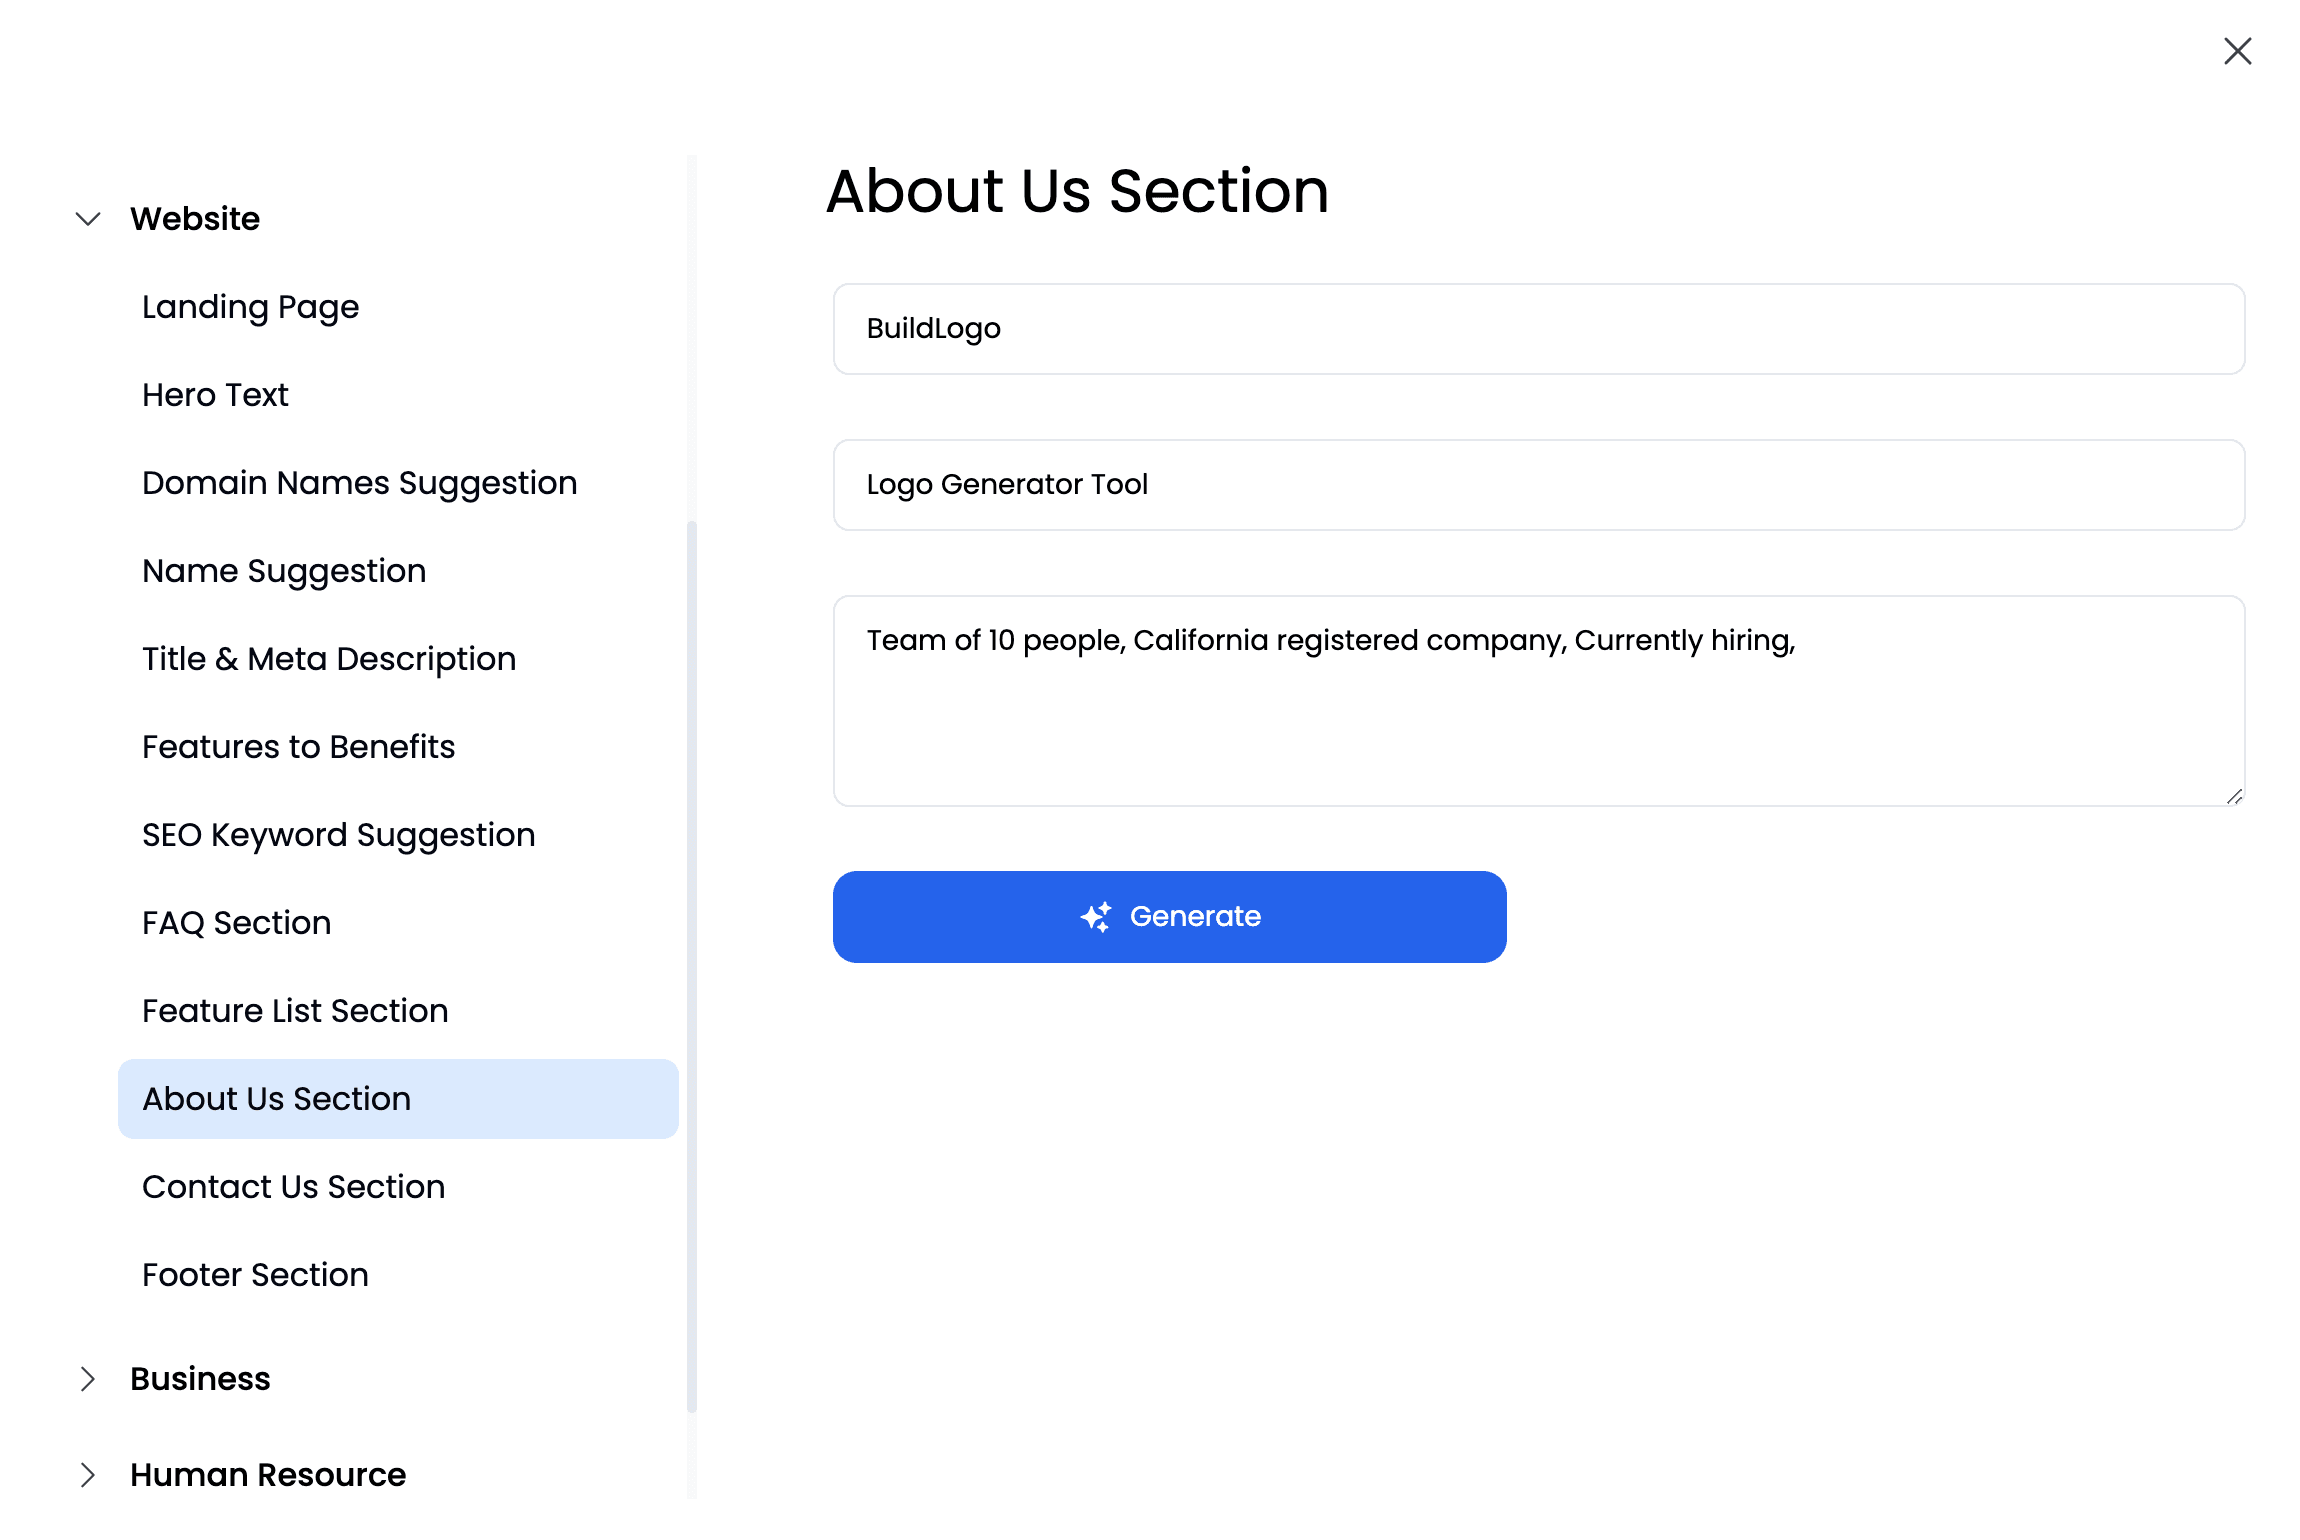This screenshot has height=1540, width=2300.
Task: Open the Contact Us Section generator
Action: 294,1187
